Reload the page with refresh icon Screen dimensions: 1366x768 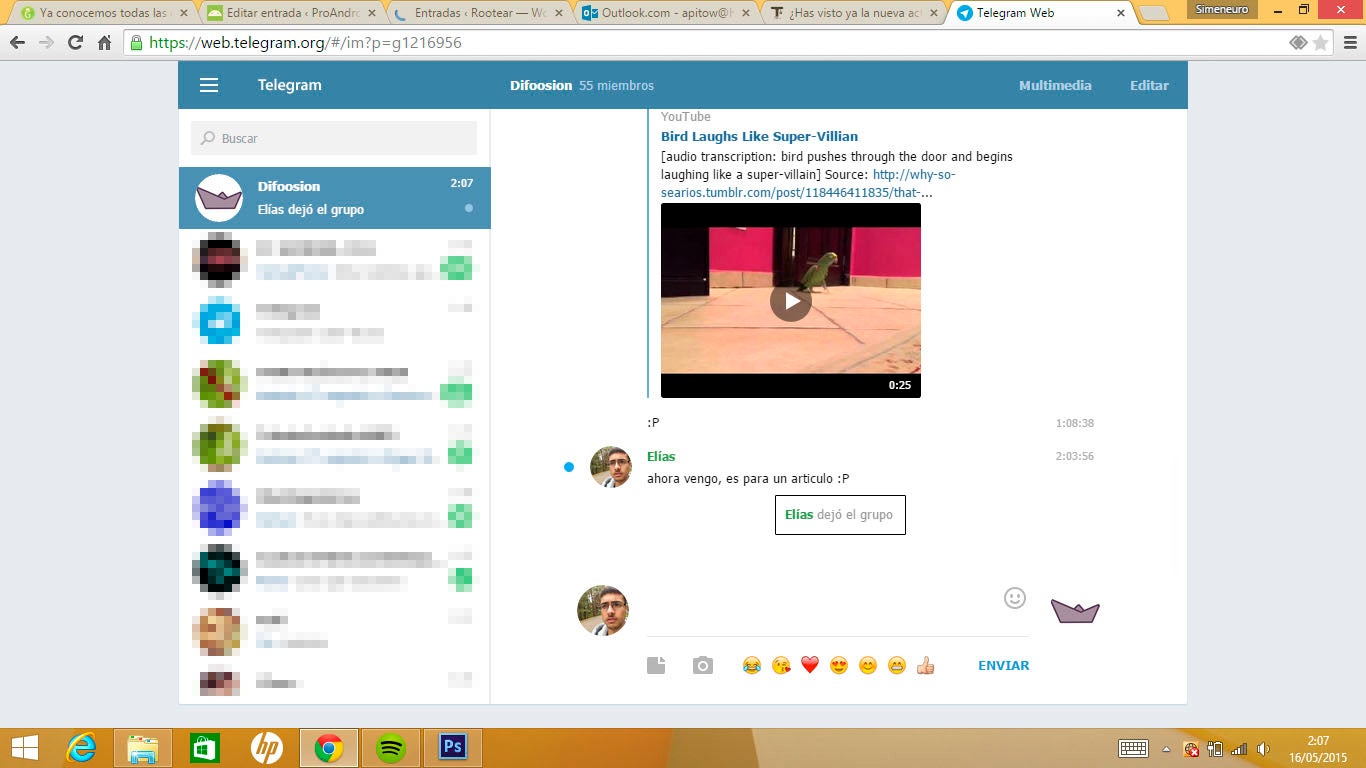tap(75, 43)
